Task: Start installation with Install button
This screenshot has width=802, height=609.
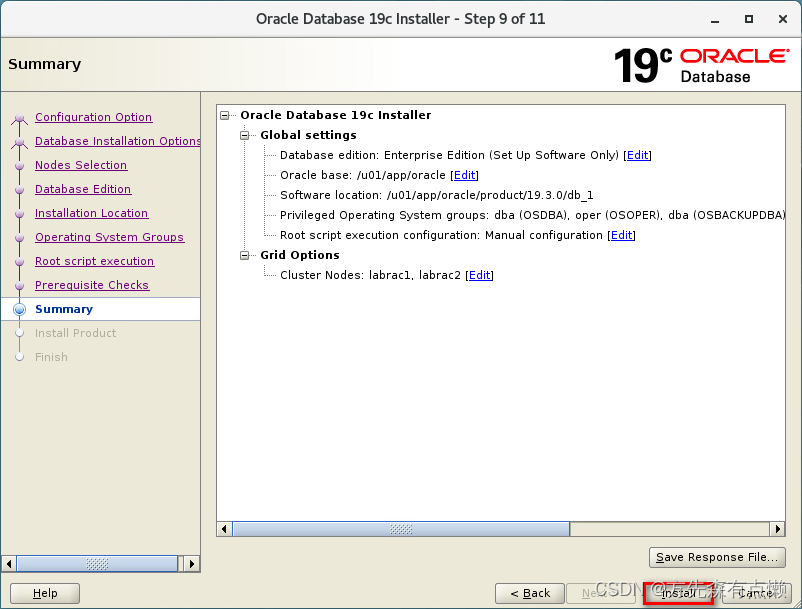Action: (678, 593)
